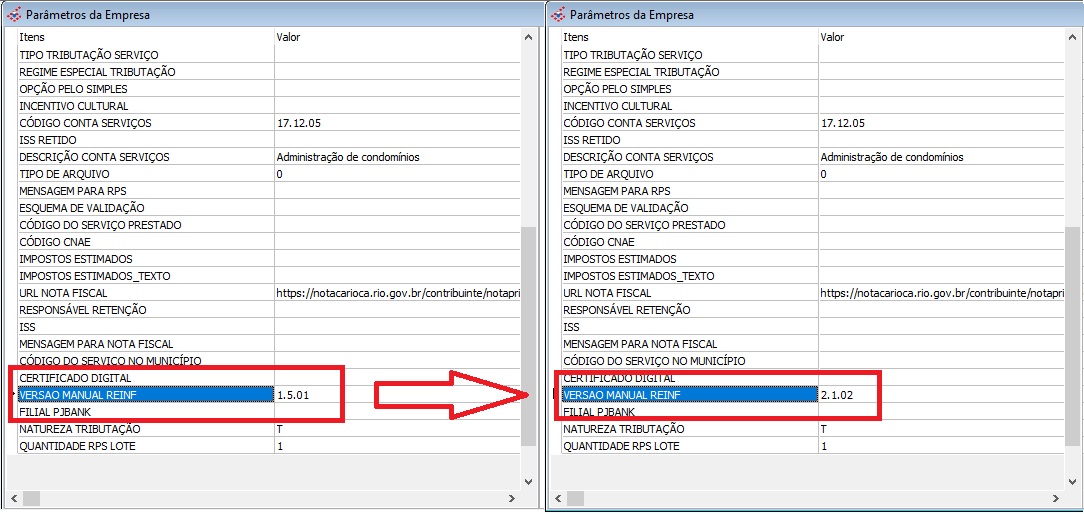Click the vertical scrollbar thumb in the right window
The width and height of the screenshot is (1084, 514).
[1073, 335]
